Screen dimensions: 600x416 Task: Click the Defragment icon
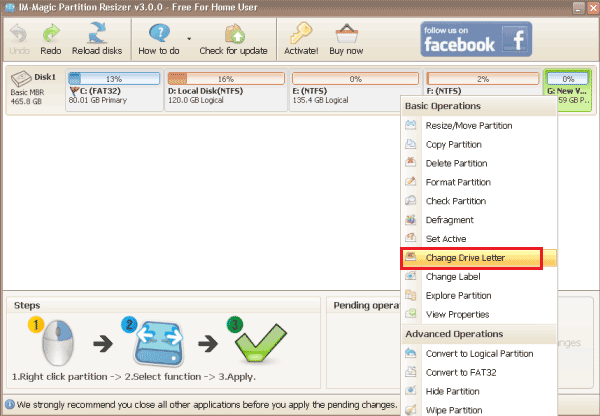click(411, 219)
